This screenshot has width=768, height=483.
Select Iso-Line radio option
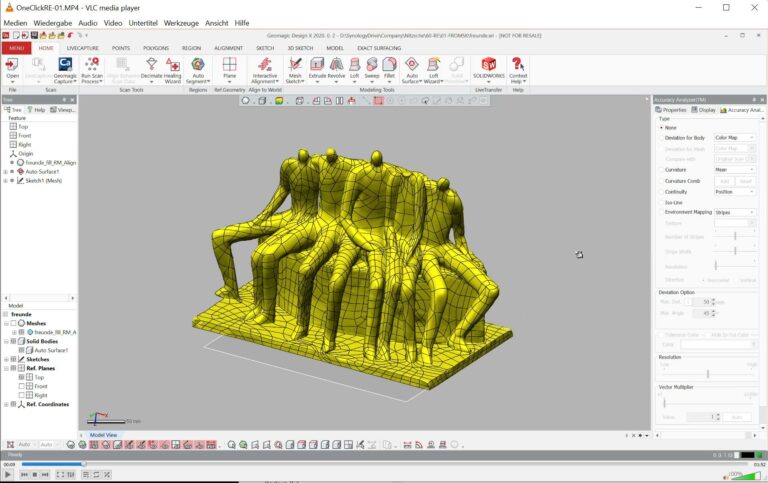[661, 202]
